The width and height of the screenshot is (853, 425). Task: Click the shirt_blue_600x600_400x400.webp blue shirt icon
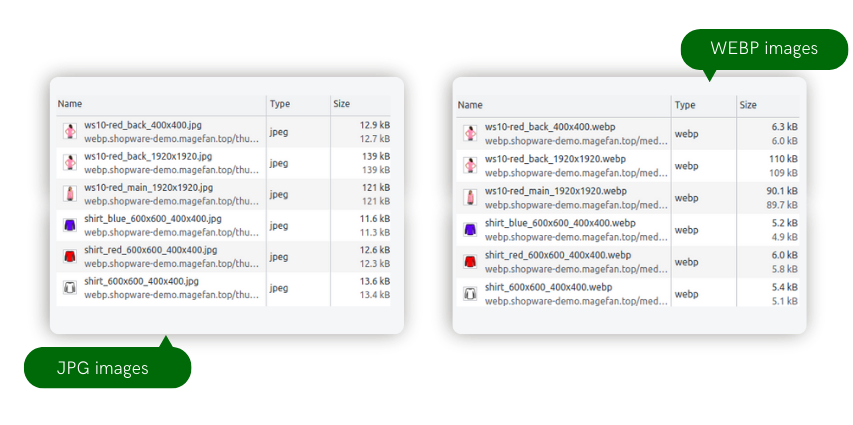tap(470, 229)
